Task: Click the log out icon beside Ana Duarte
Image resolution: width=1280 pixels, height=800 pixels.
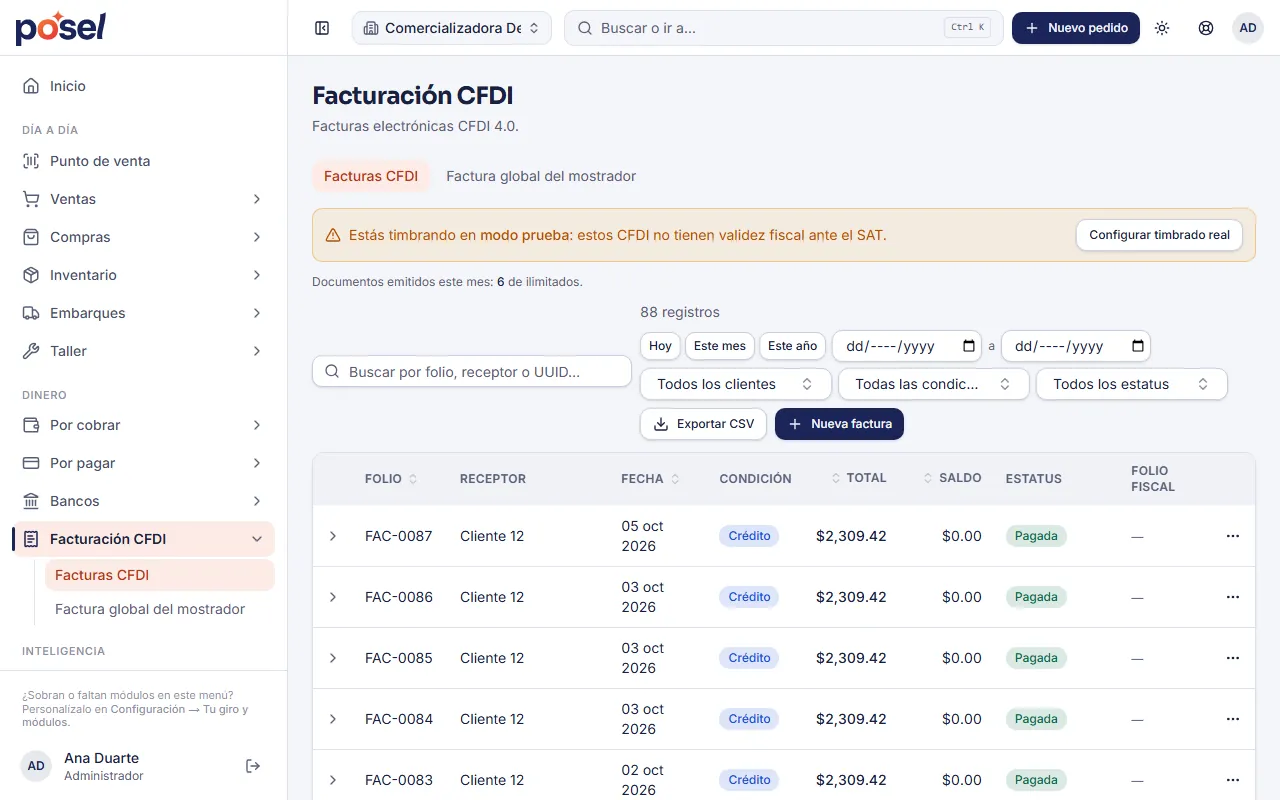Action: pos(253,766)
